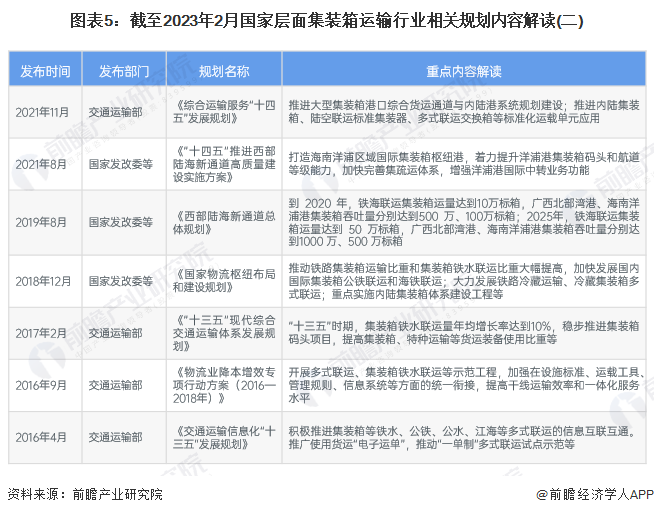Image resolution: width=654 pixels, height=515 pixels.
Task: Click the 2021年11月 date cell
Action: [x=42, y=112]
